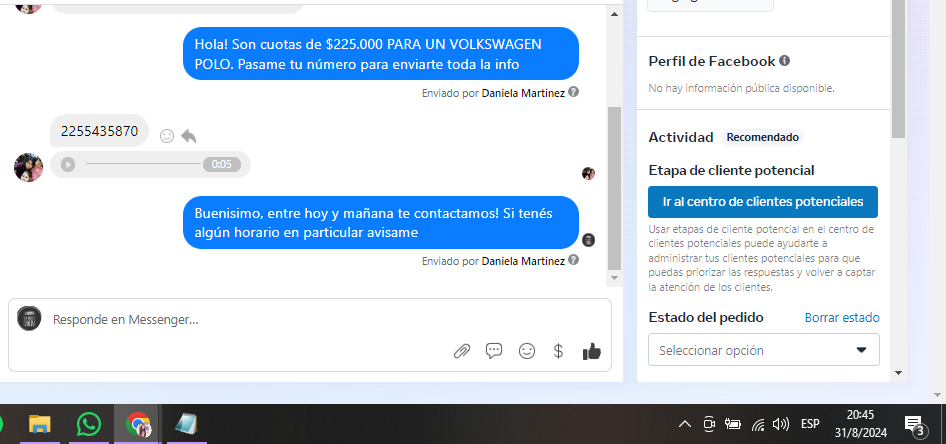Open notification center with 3 notifications
This screenshot has width=946, height=444.
915,425
